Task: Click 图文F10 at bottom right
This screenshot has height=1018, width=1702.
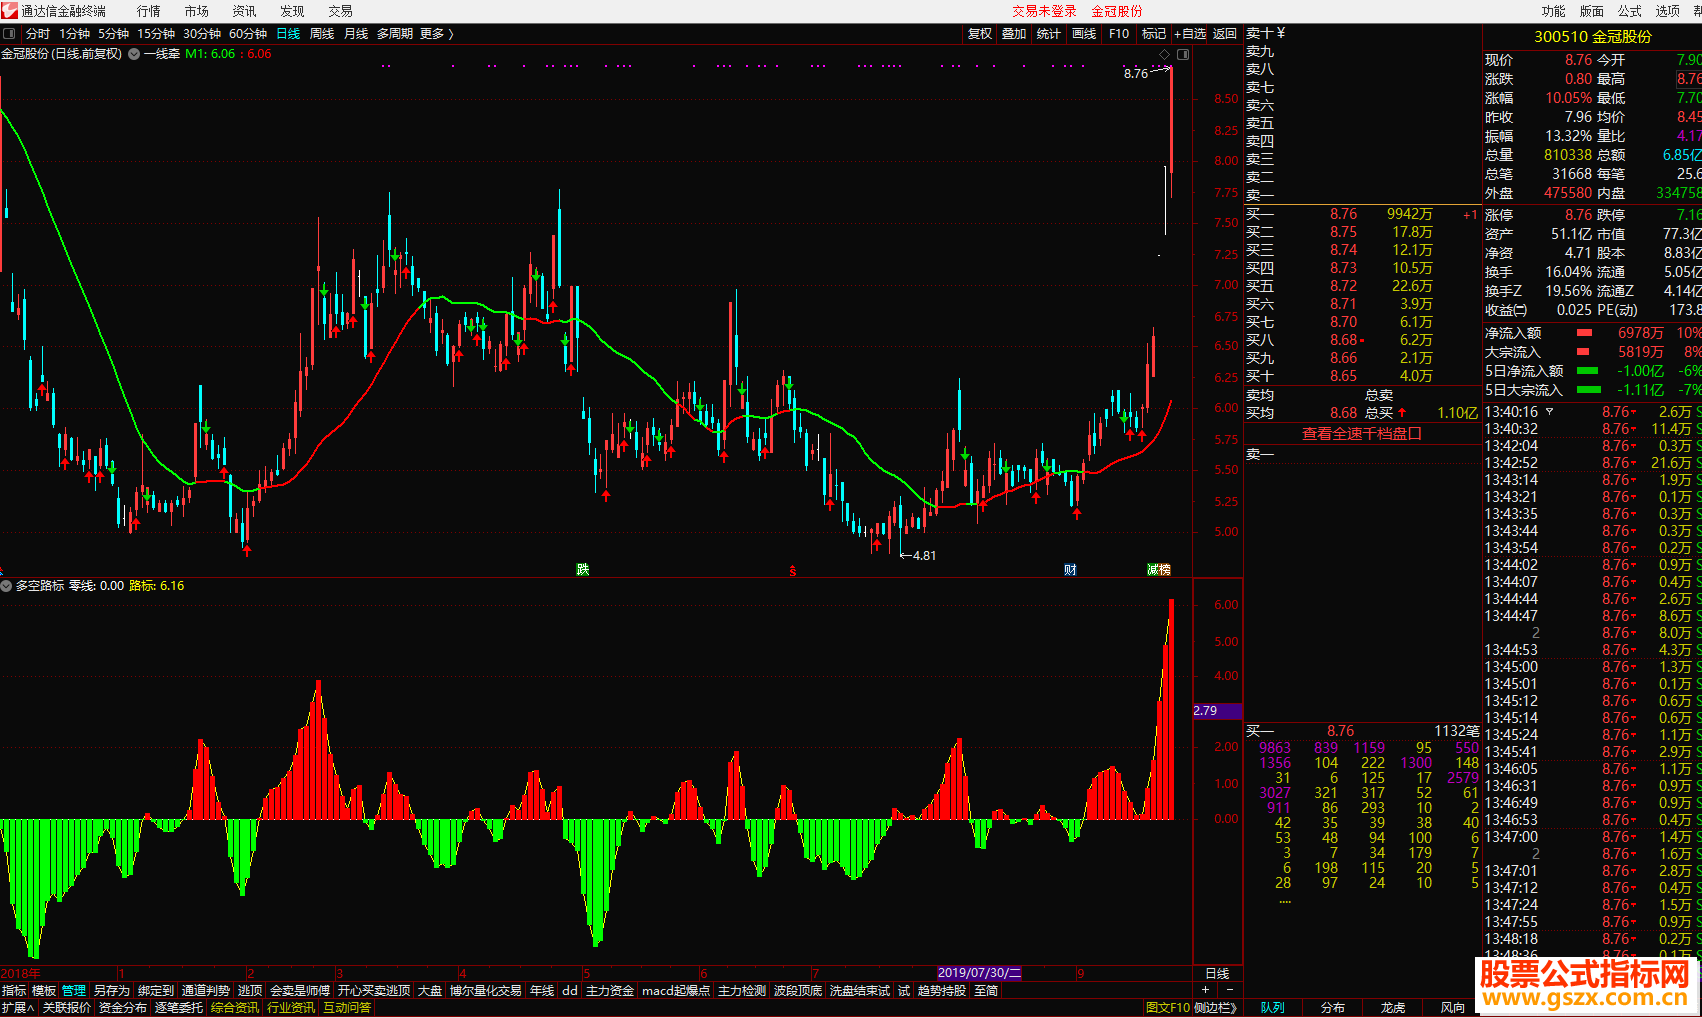Action: [x=1167, y=1008]
